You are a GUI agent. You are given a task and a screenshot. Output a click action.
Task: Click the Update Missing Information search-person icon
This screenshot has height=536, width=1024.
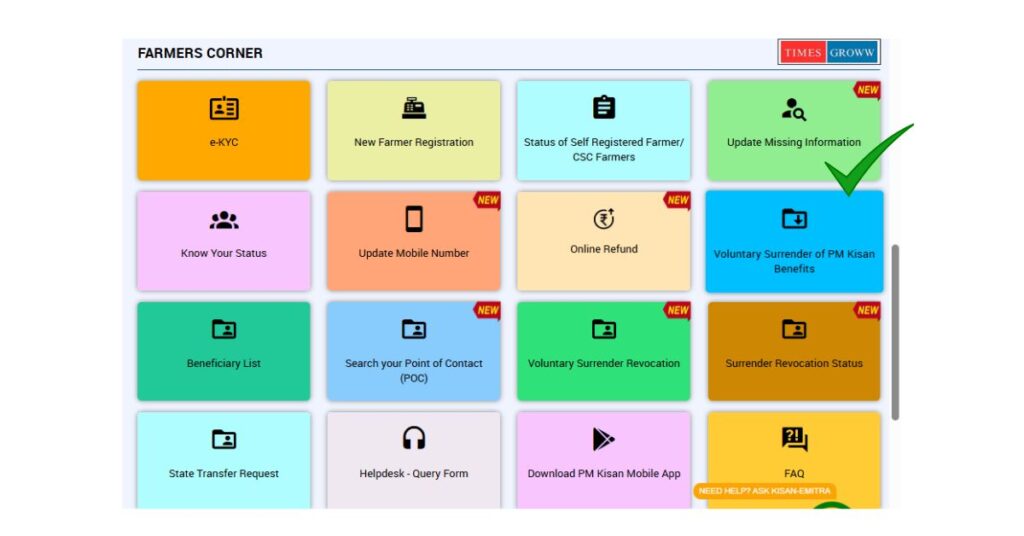pos(793,109)
